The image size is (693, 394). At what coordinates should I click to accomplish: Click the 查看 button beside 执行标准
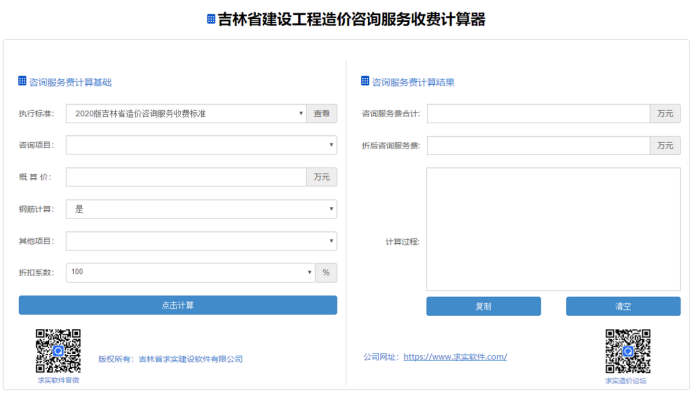click(322, 114)
